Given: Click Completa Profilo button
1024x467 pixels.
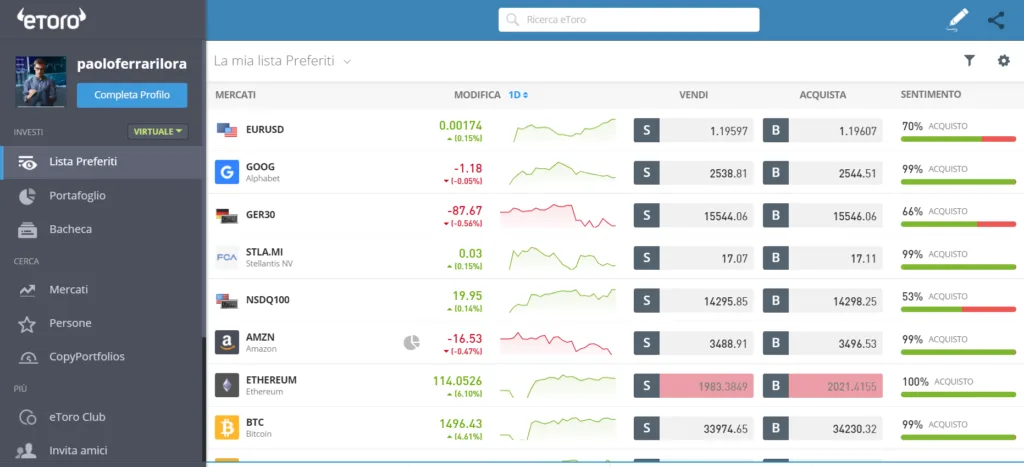Looking at the screenshot, I should [x=132, y=95].
